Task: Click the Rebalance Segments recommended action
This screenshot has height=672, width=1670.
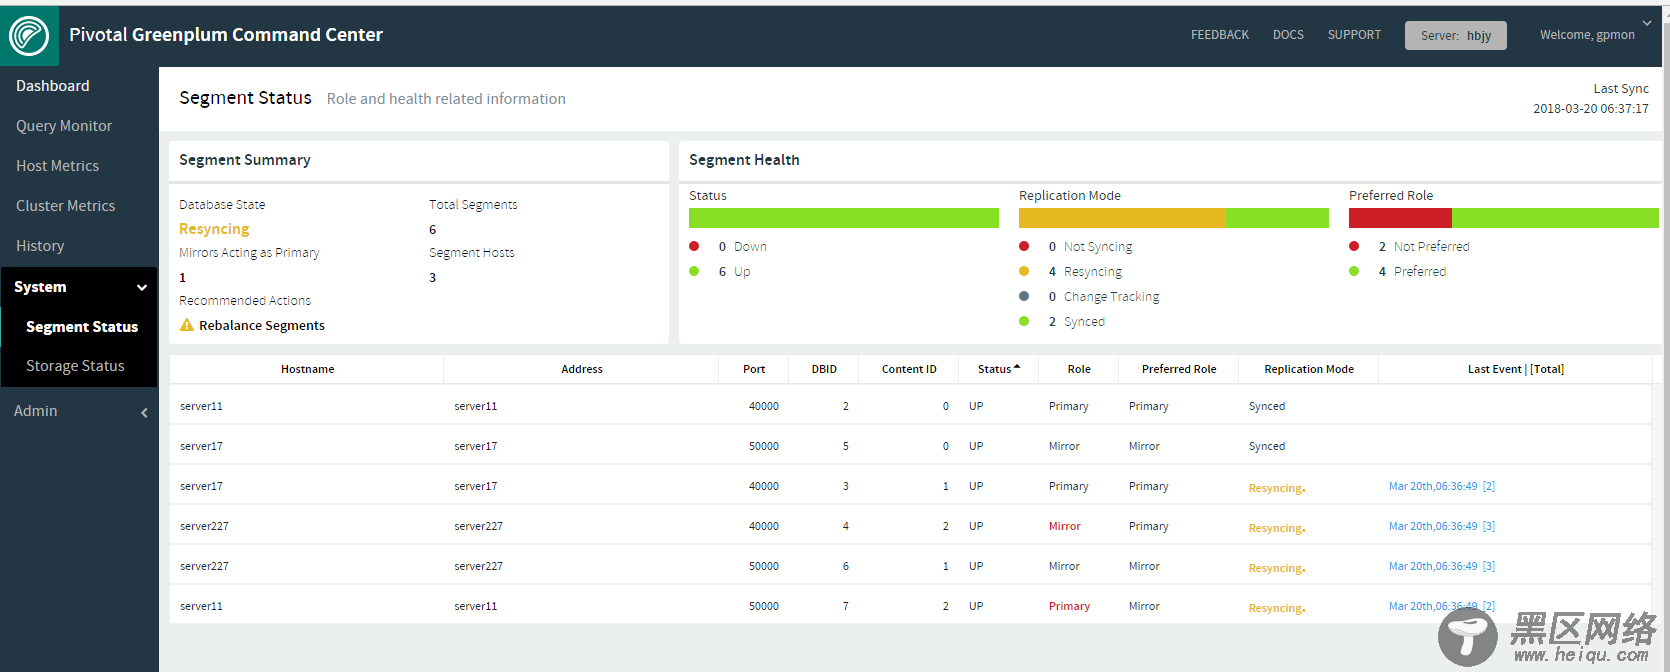Action: [262, 325]
